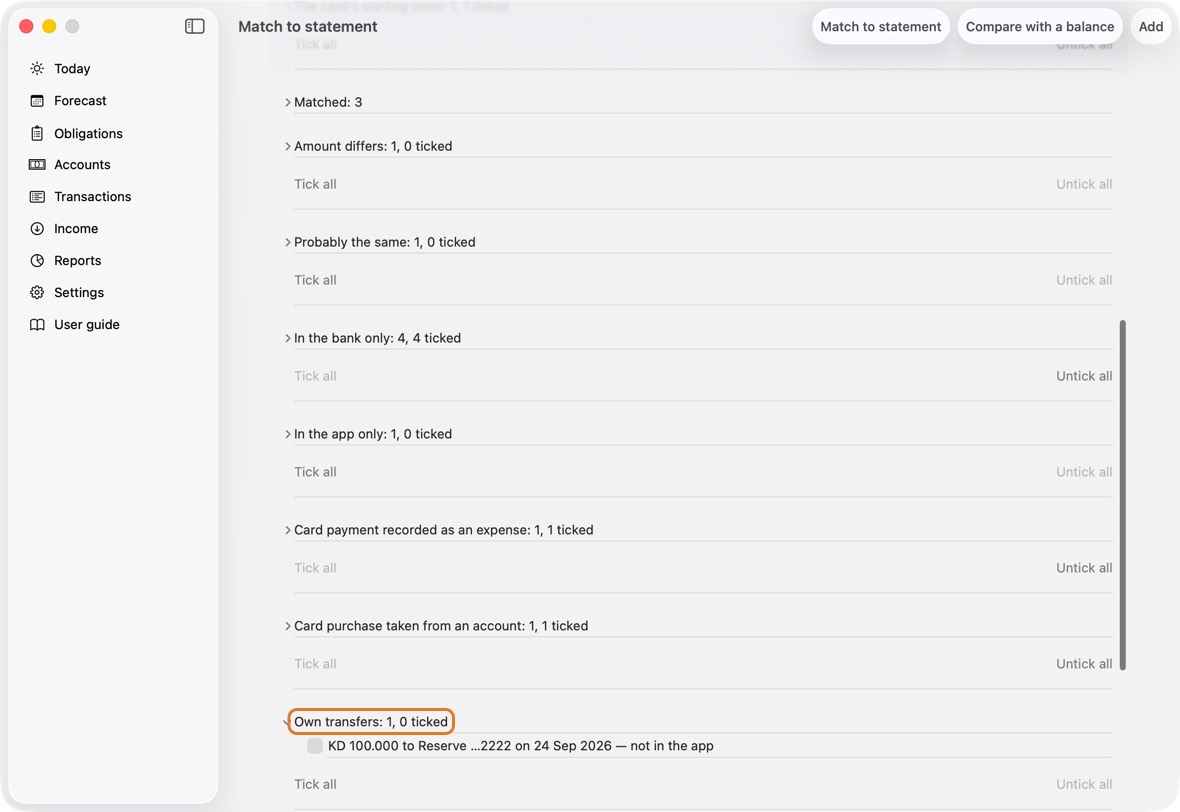Untick all under Card payment recorded as expense
Screen dimensions: 1180x812
[x=1084, y=568]
